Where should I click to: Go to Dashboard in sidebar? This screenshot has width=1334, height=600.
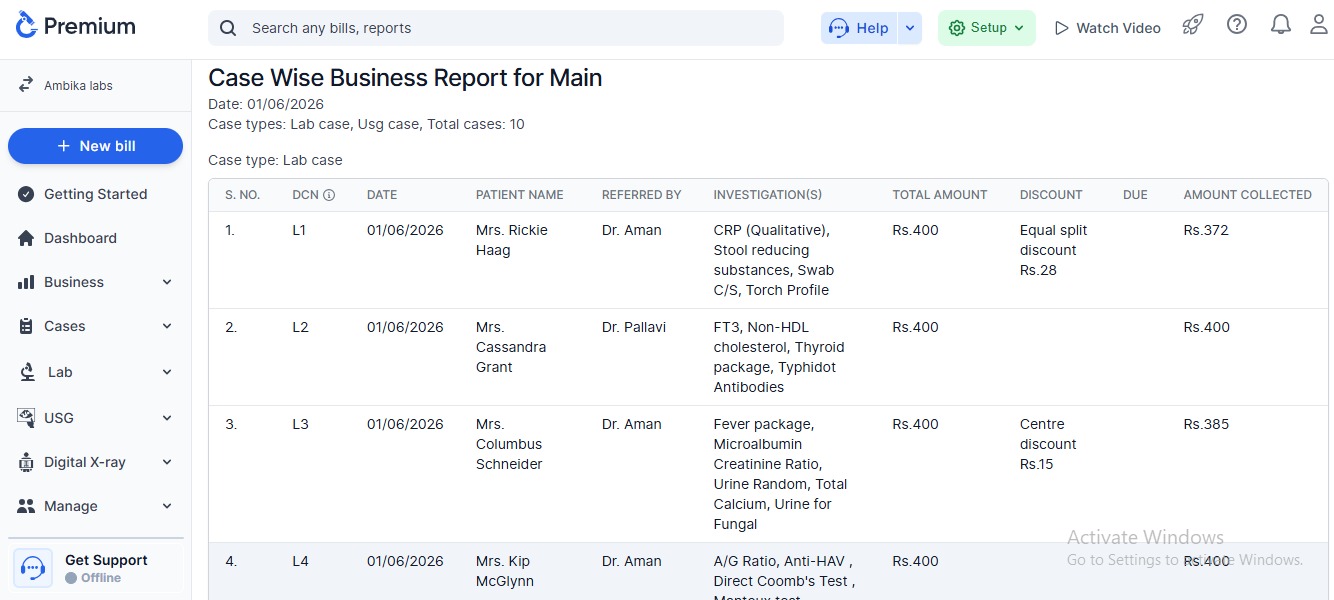click(x=95, y=238)
